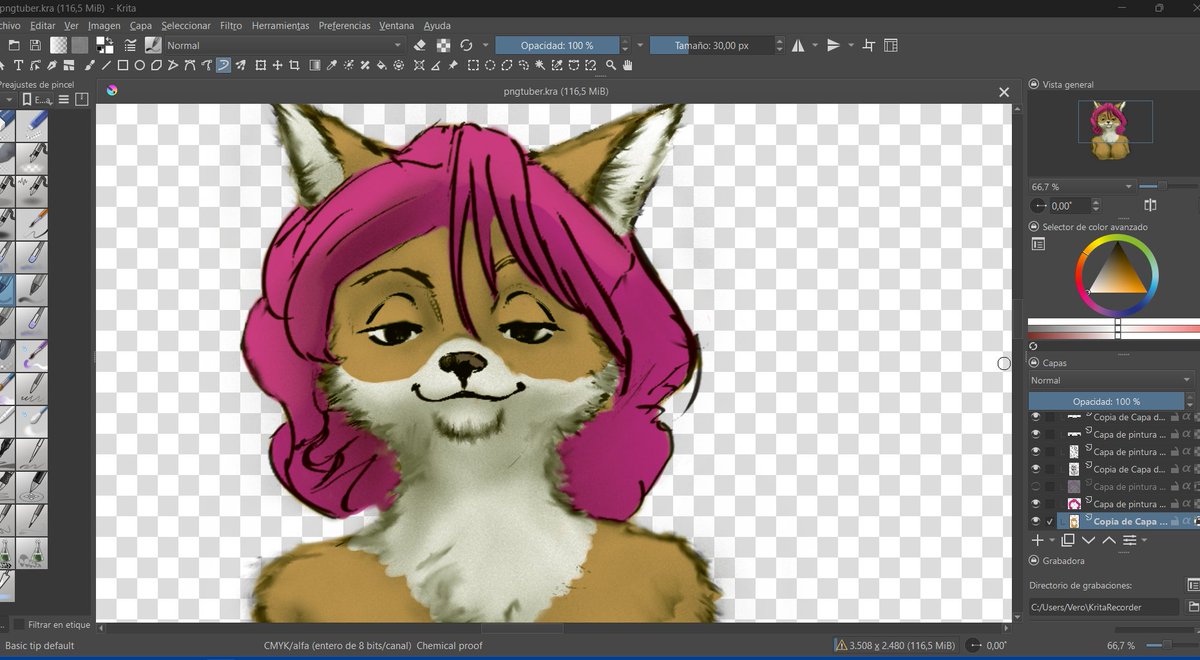Open the Herramientas menu

click(x=280, y=25)
